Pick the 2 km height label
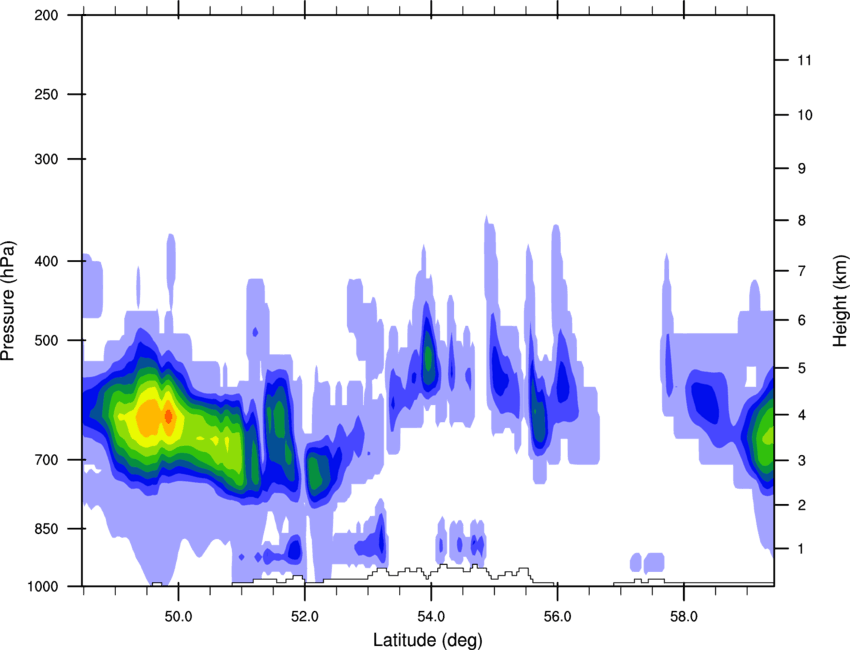This screenshot has height=650, width=850. (x=801, y=505)
